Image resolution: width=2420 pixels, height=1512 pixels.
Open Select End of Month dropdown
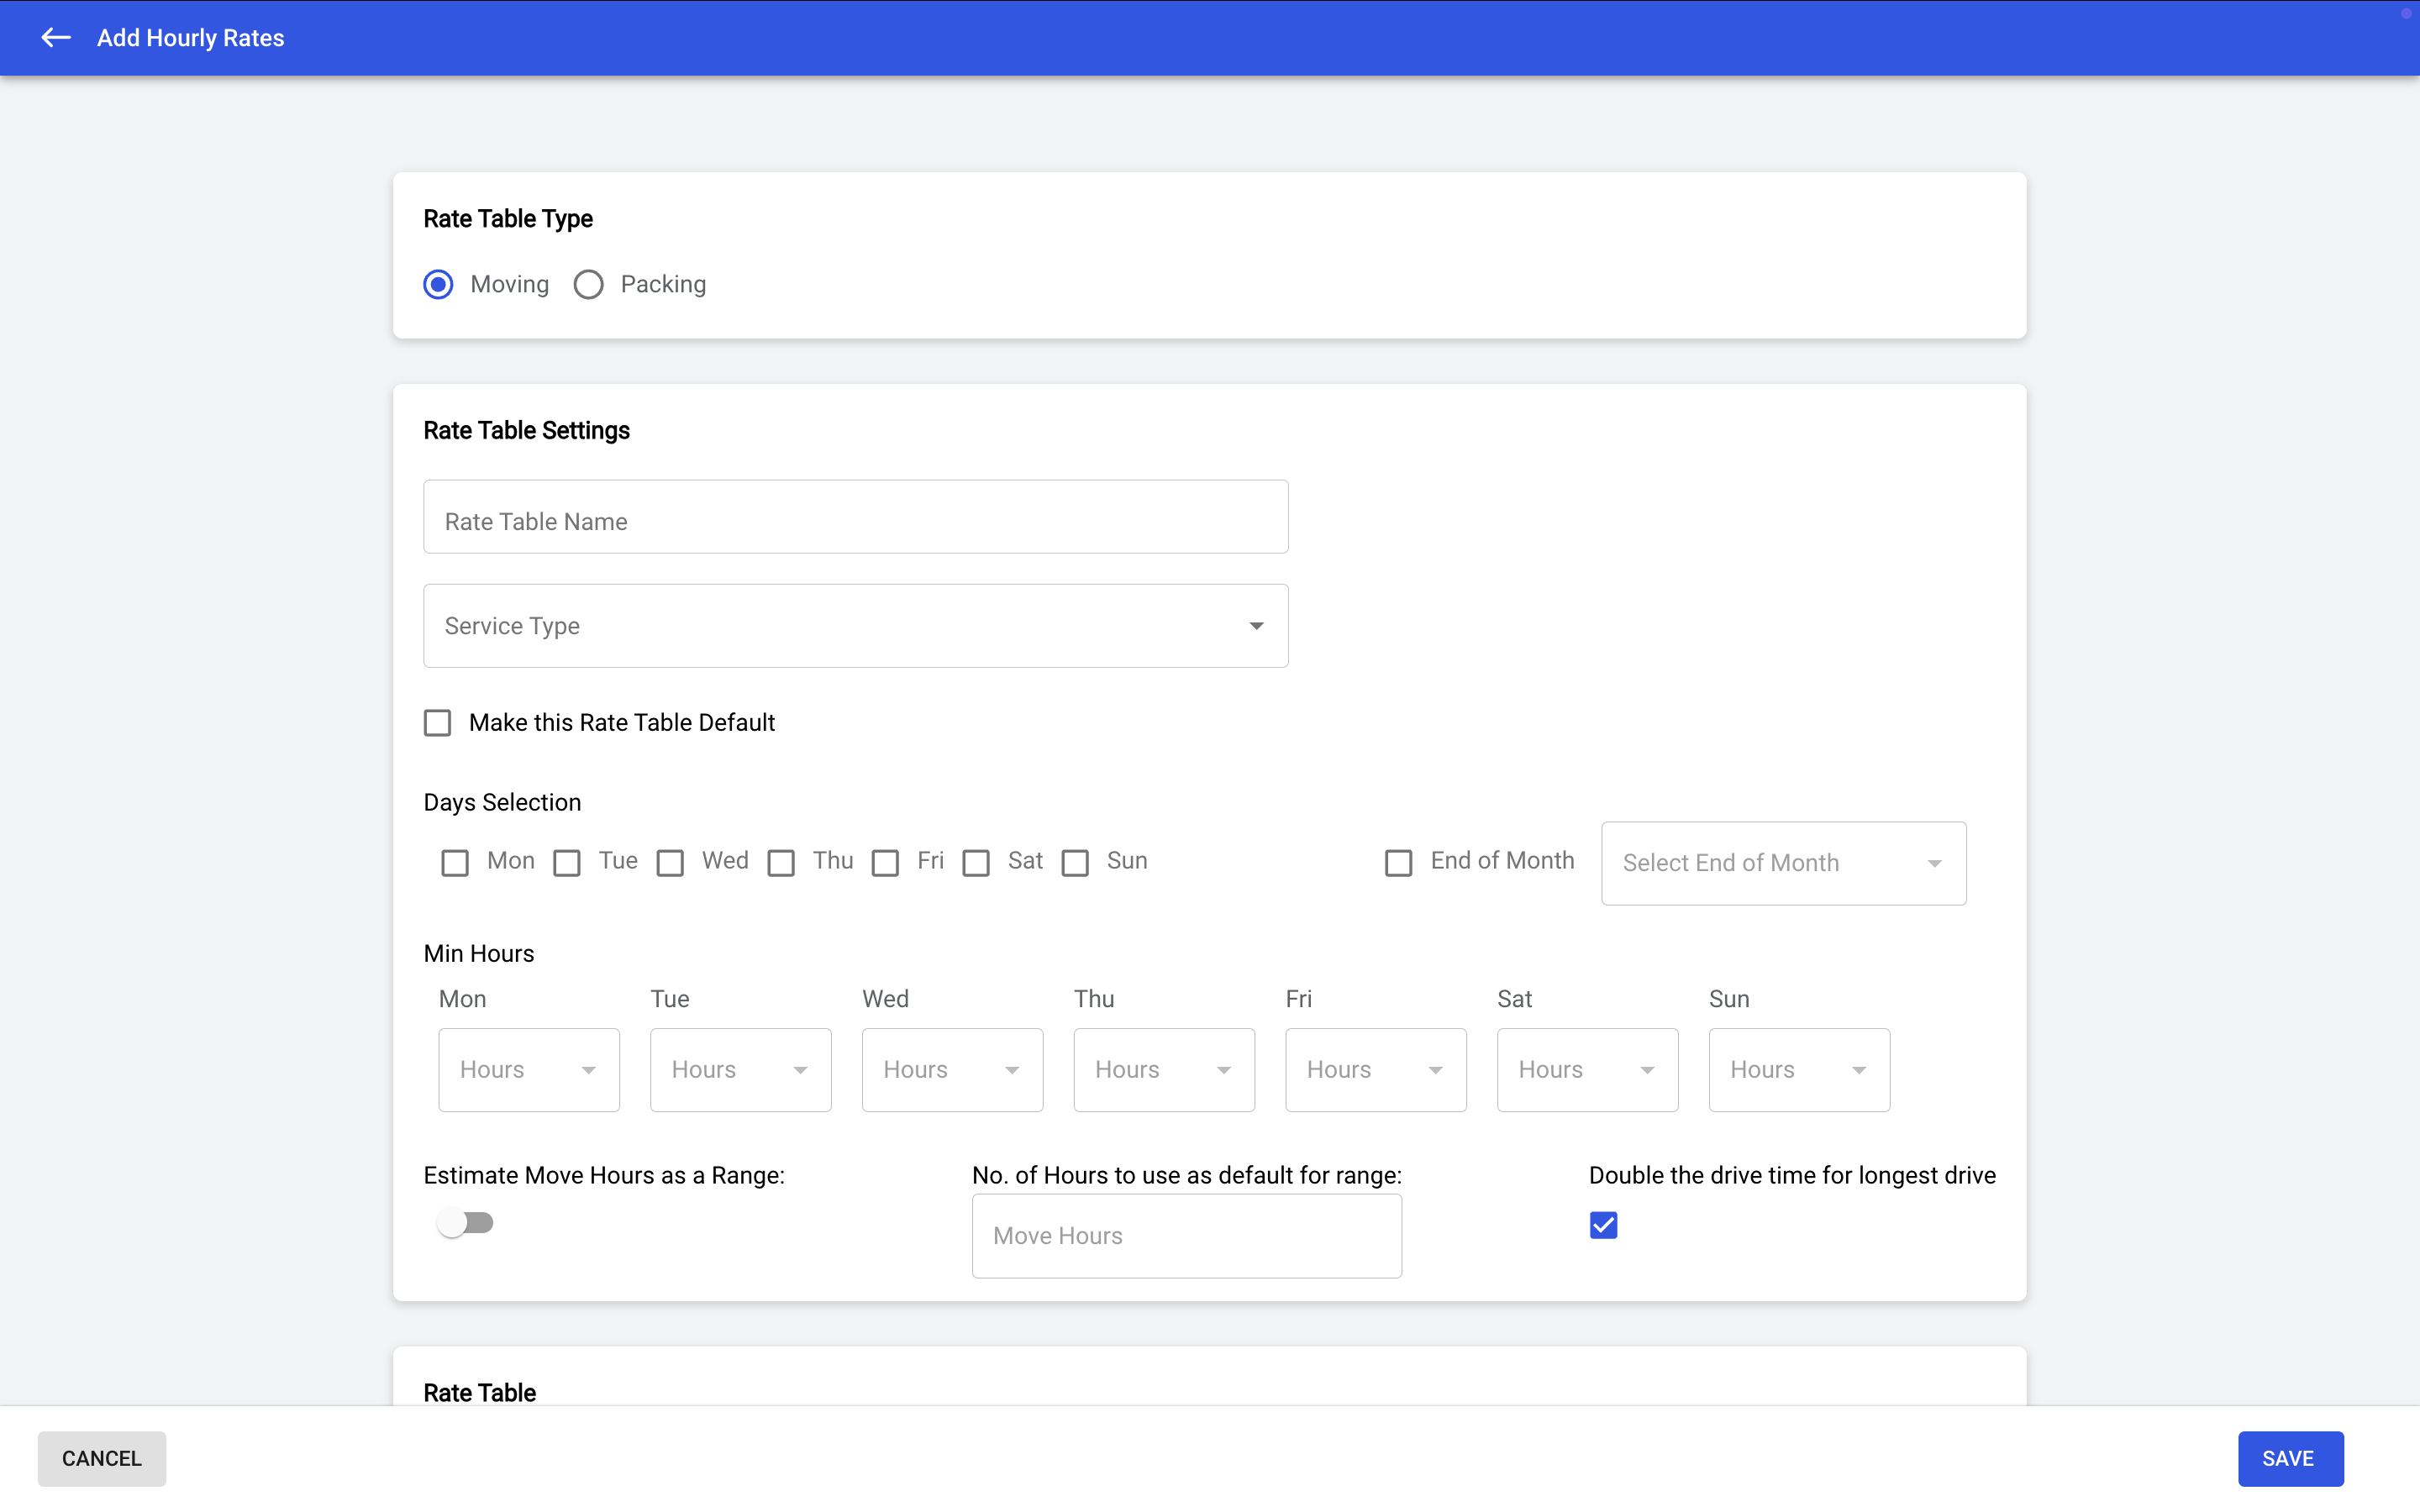(1783, 863)
